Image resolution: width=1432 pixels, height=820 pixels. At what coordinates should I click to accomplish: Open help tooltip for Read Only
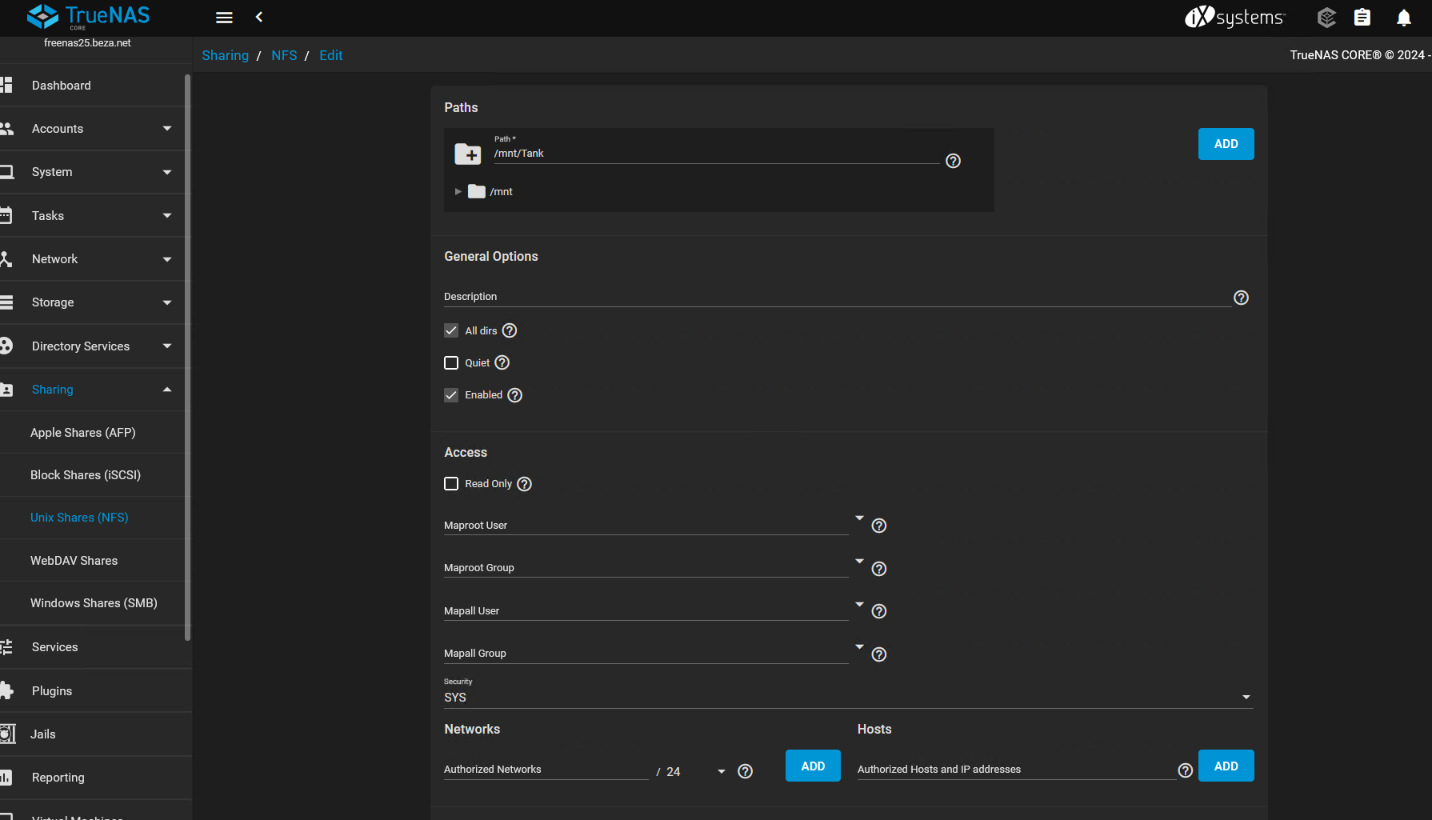524,484
